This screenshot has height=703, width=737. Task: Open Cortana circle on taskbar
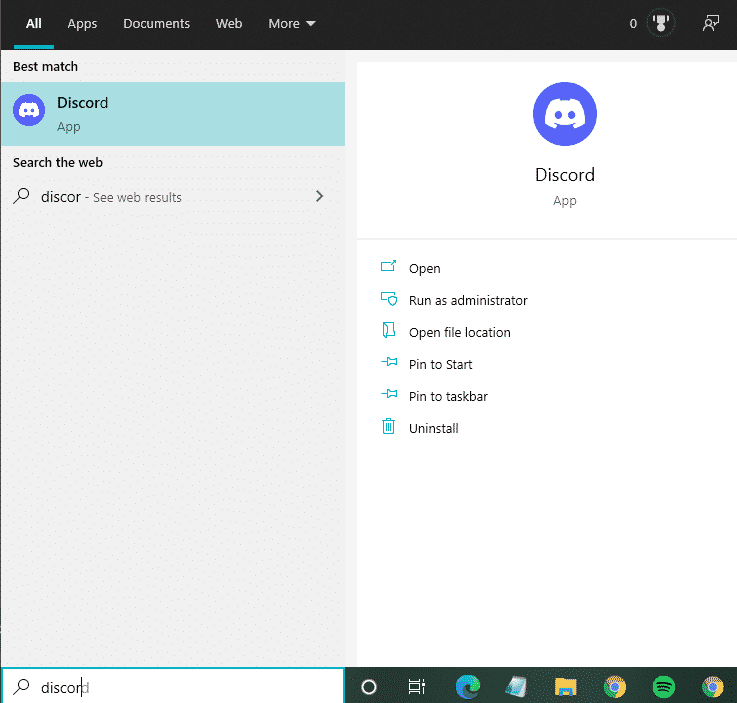tap(369, 687)
